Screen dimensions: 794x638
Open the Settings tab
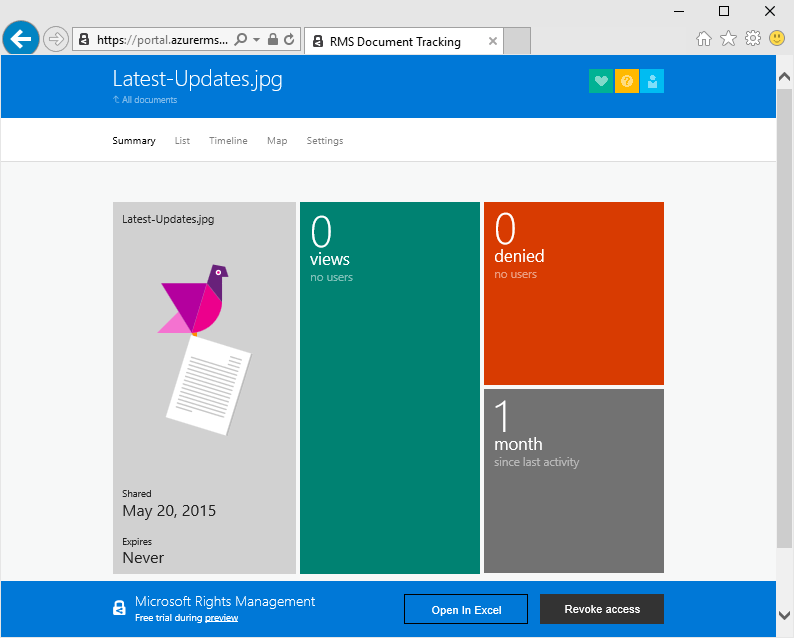click(x=325, y=141)
